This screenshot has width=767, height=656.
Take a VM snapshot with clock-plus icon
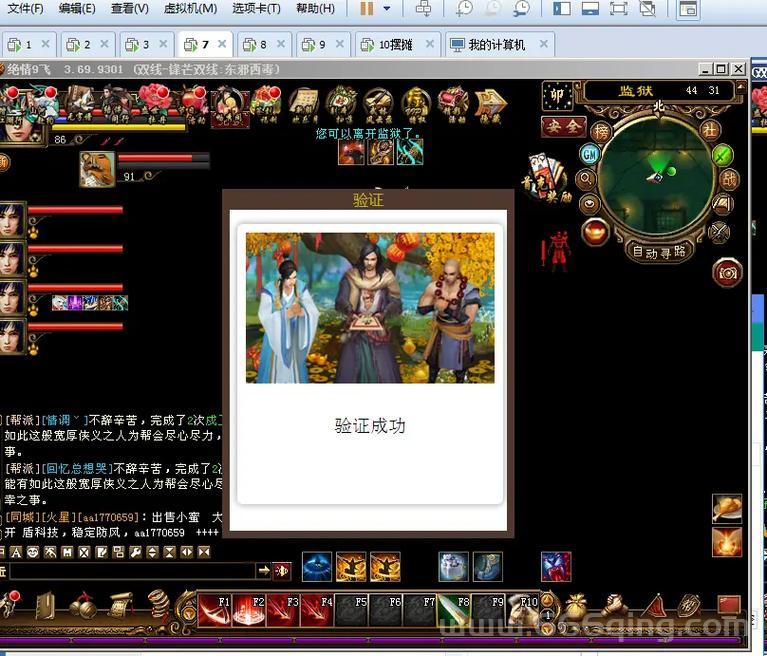(464, 8)
